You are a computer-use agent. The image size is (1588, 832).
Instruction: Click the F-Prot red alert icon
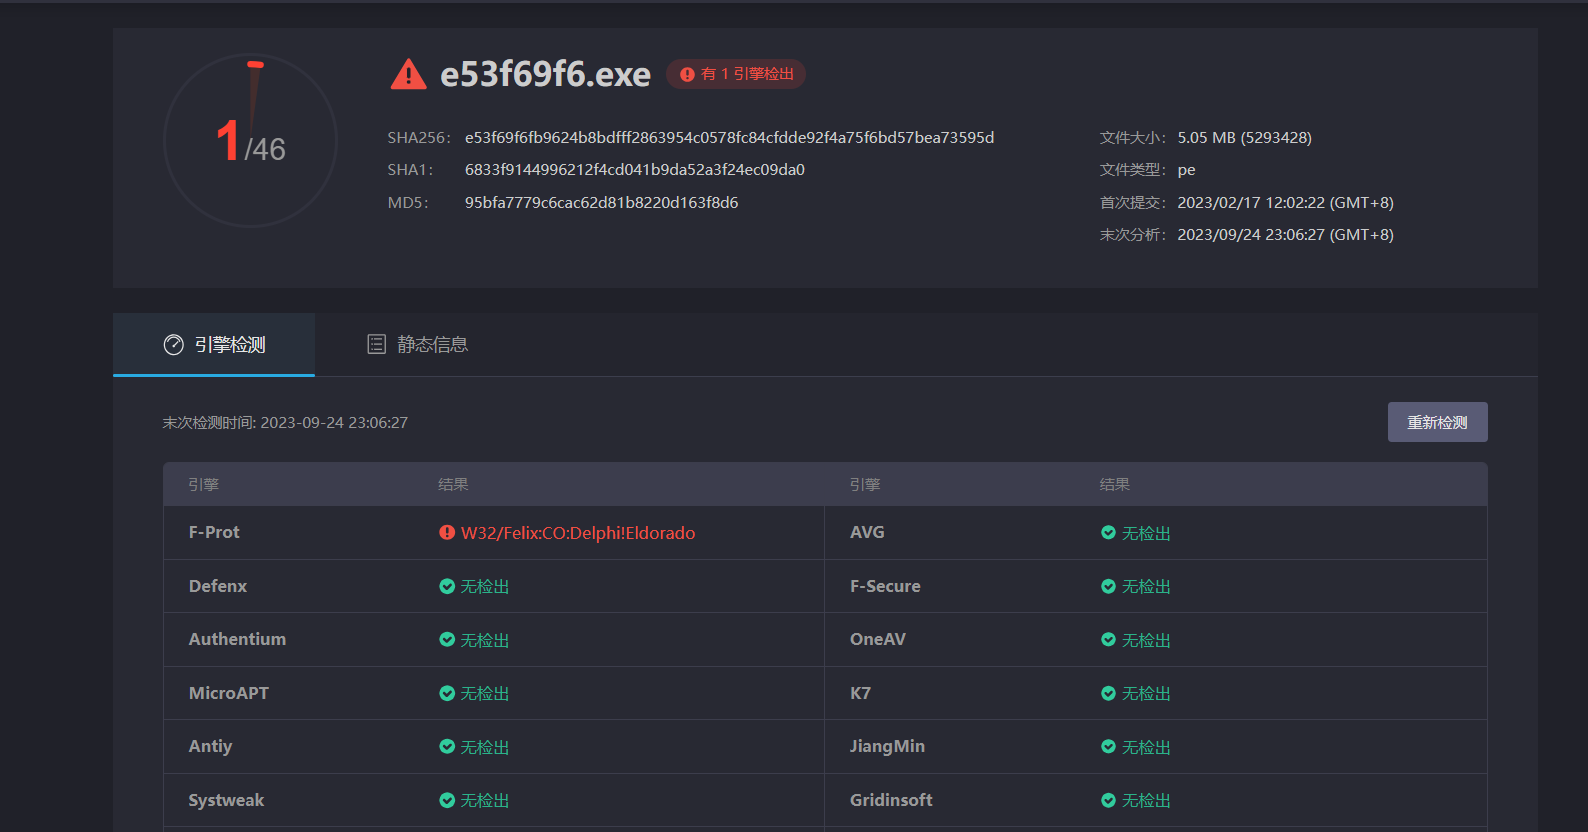(447, 533)
